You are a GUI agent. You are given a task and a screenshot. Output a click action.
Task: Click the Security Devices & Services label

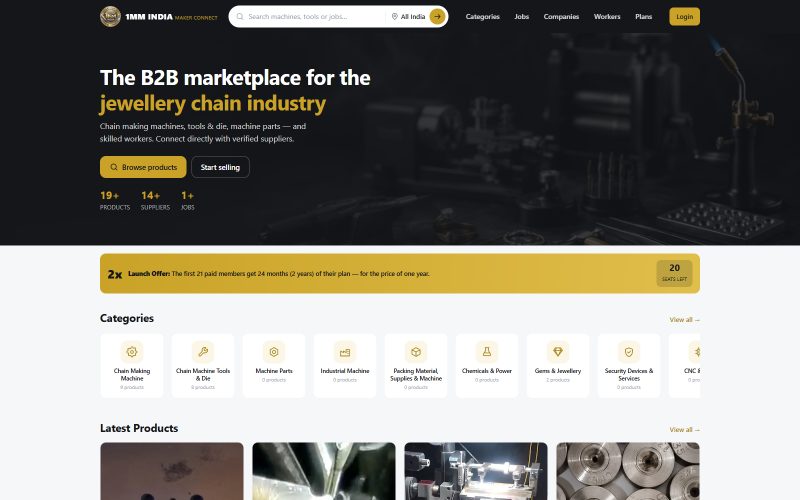tap(629, 374)
